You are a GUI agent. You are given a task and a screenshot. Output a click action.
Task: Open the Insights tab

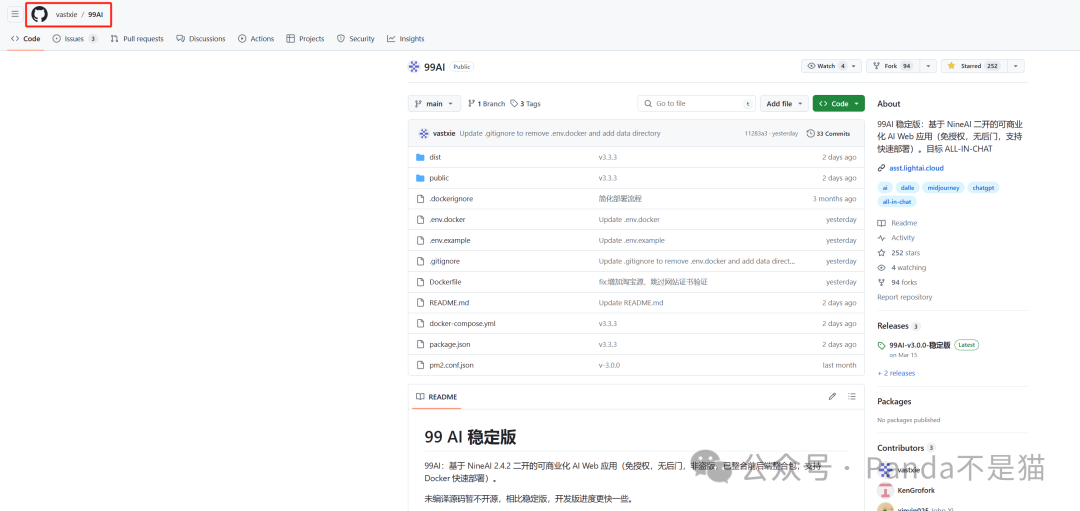pyautogui.click(x=406, y=39)
